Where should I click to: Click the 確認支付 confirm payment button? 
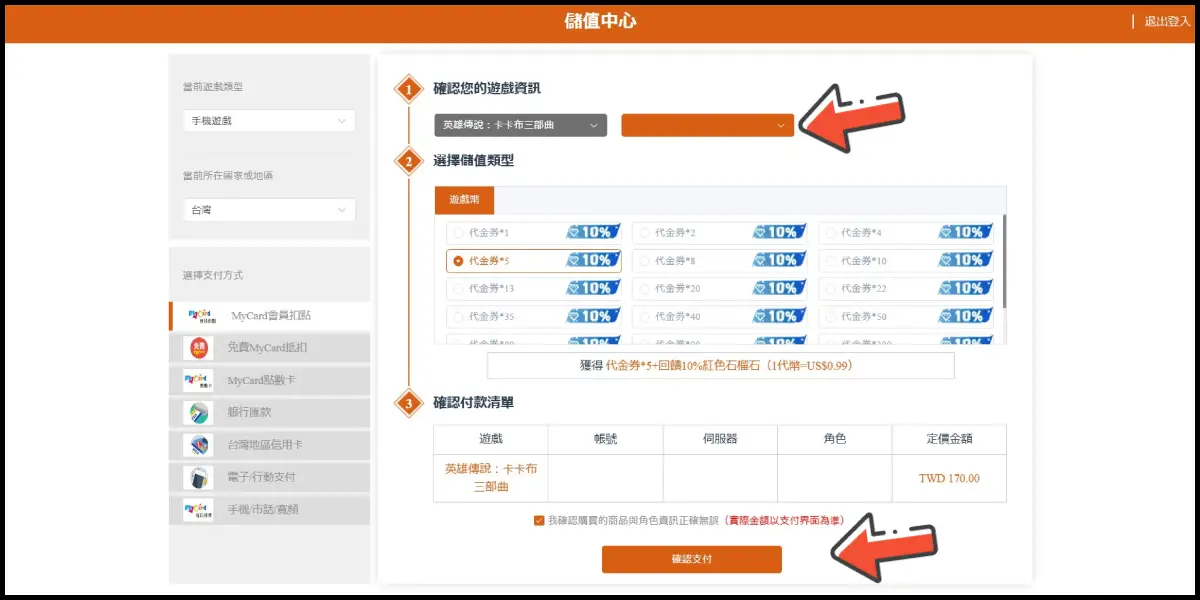692,559
